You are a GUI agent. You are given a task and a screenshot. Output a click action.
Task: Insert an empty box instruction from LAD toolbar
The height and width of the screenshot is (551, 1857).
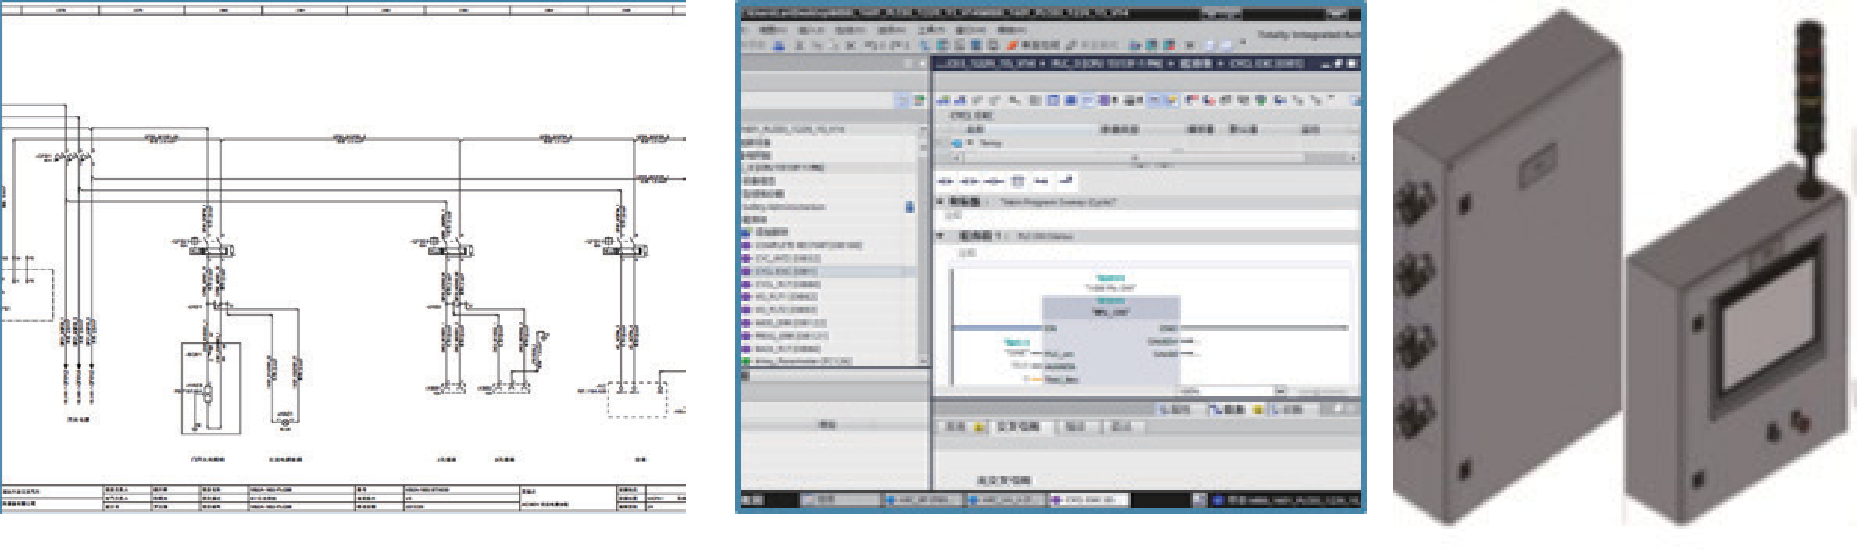click(x=1017, y=182)
